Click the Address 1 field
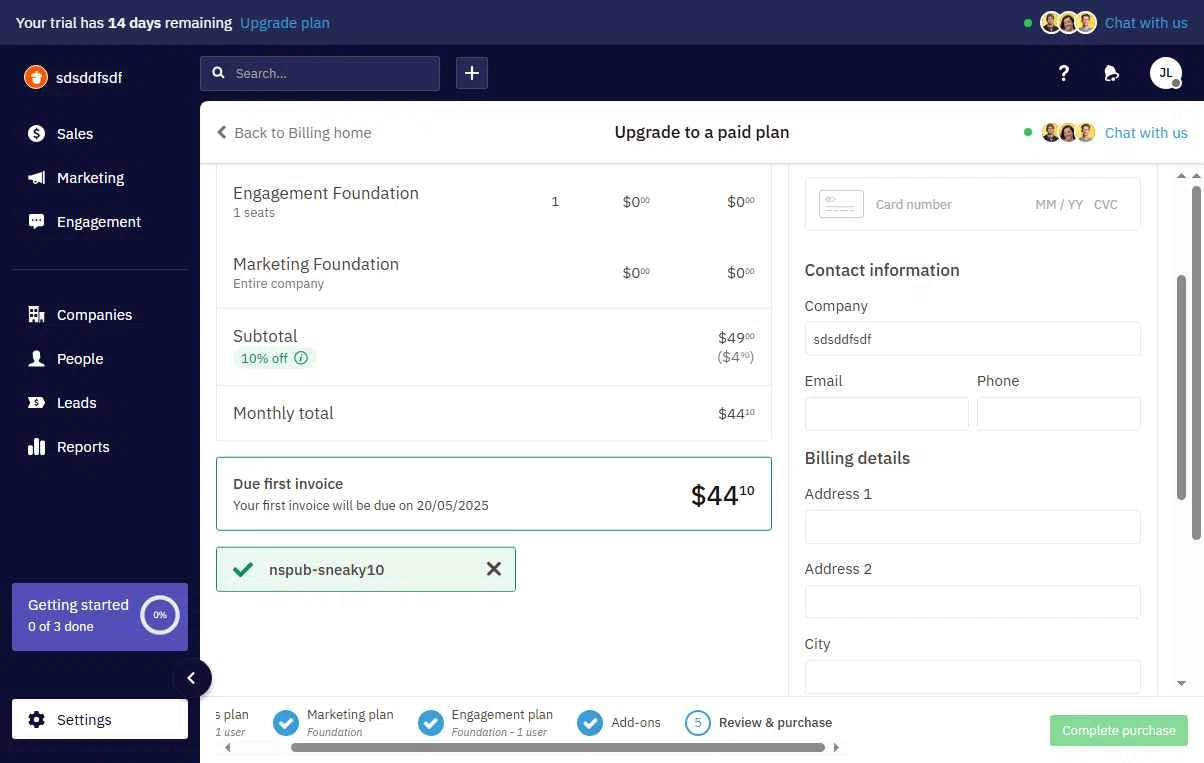Screen dimensions: 1204x763 (x=972, y=527)
